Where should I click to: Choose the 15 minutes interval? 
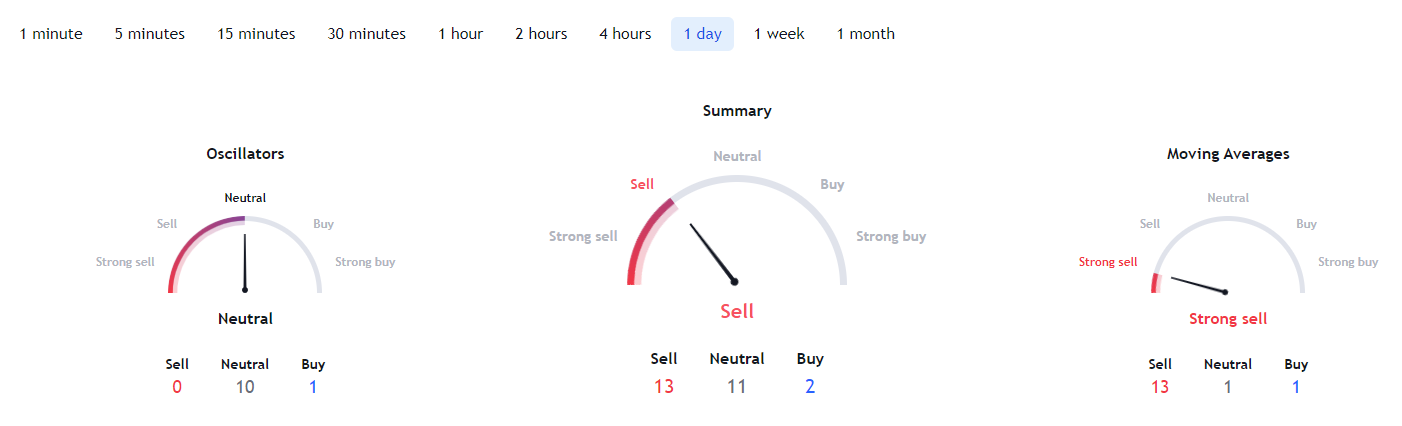257,34
